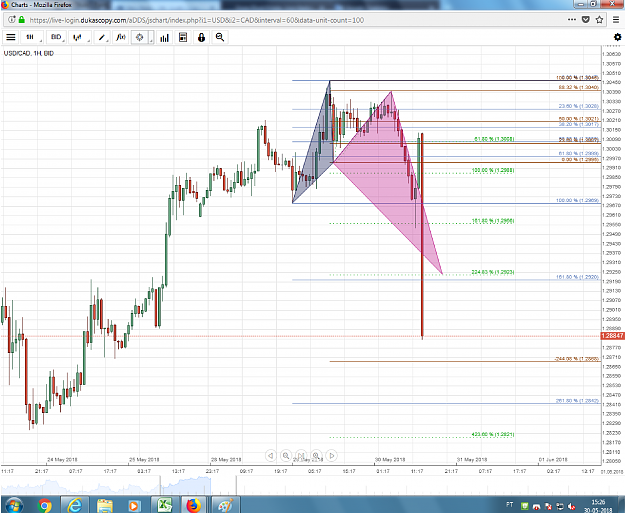Click the green secure padlock icon
The image size is (625, 513).
tap(22, 20)
